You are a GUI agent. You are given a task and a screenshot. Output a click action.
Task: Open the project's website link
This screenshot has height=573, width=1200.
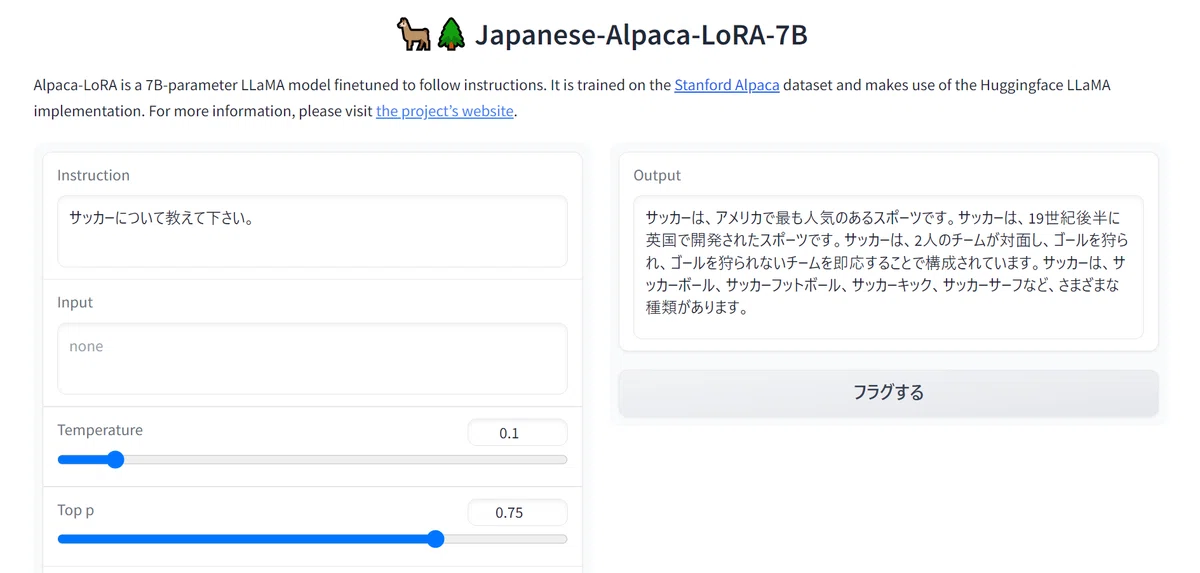click(445, 111)
